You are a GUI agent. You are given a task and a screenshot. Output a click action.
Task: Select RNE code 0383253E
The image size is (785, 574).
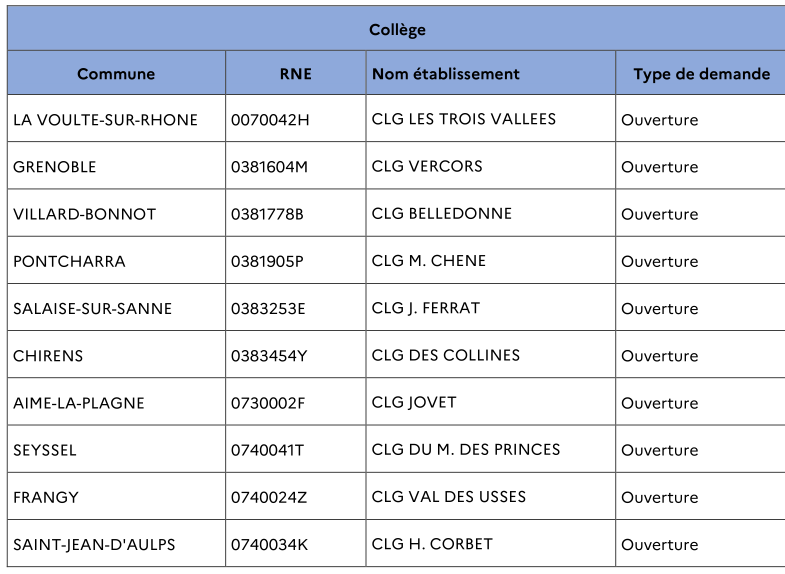tap(268, 308)
